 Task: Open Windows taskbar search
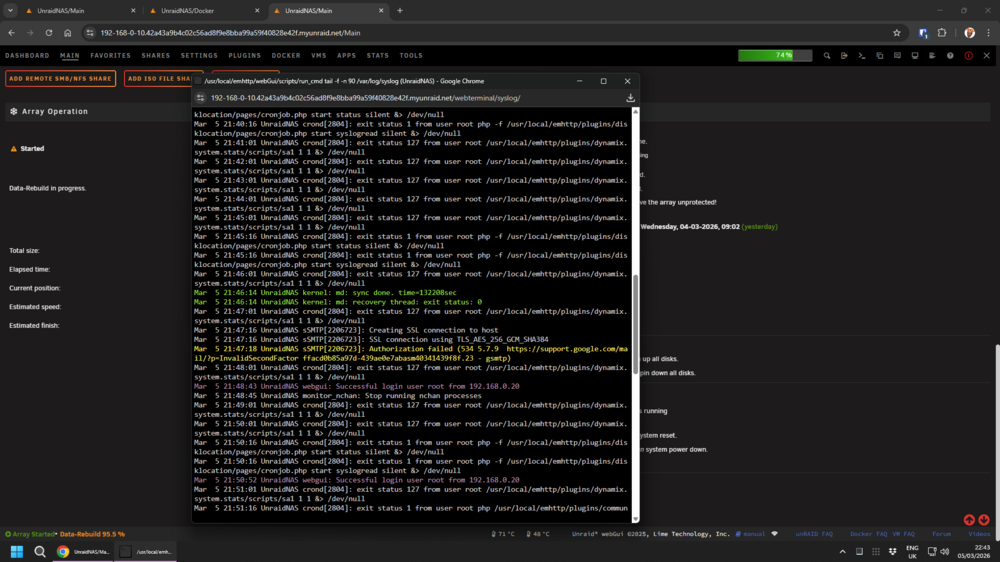40,552
